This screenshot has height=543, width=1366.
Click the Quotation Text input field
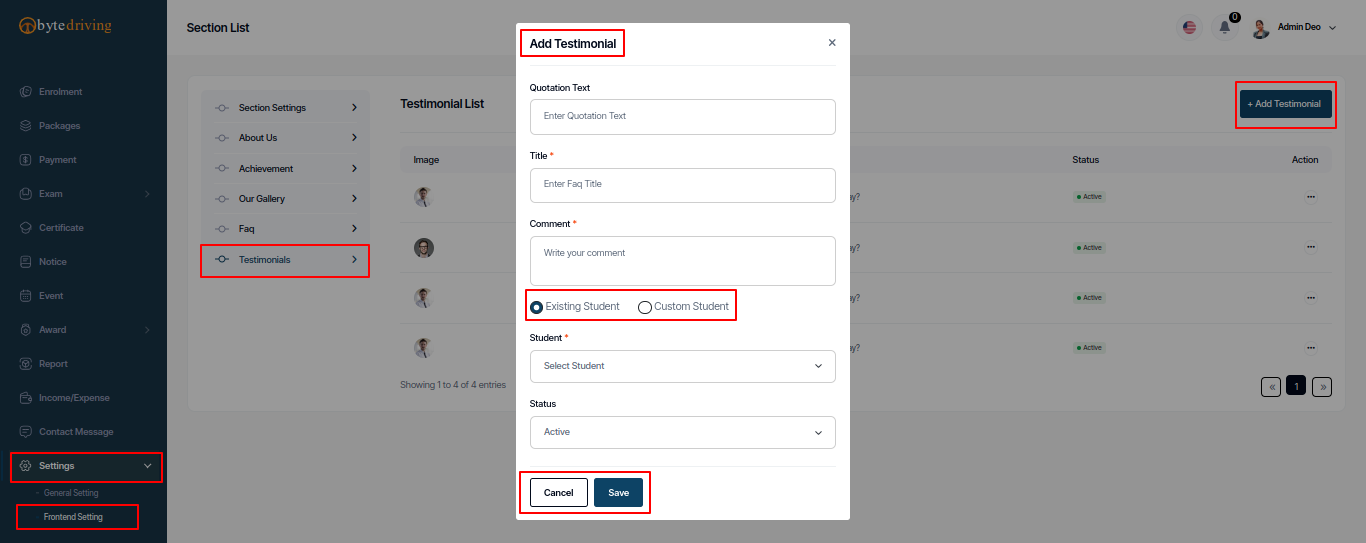[683, 117]
